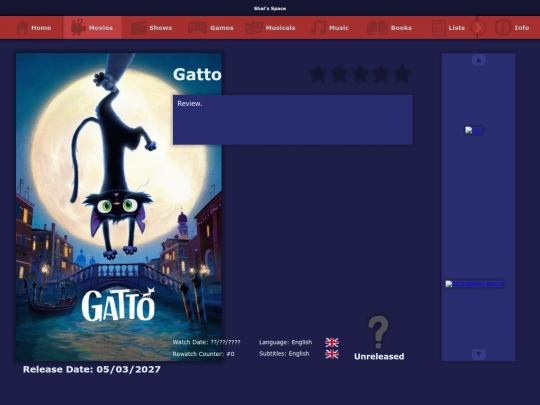Click the checklist icon beside Lists
The height and width of the screenshot is (405, 540).
439,28
